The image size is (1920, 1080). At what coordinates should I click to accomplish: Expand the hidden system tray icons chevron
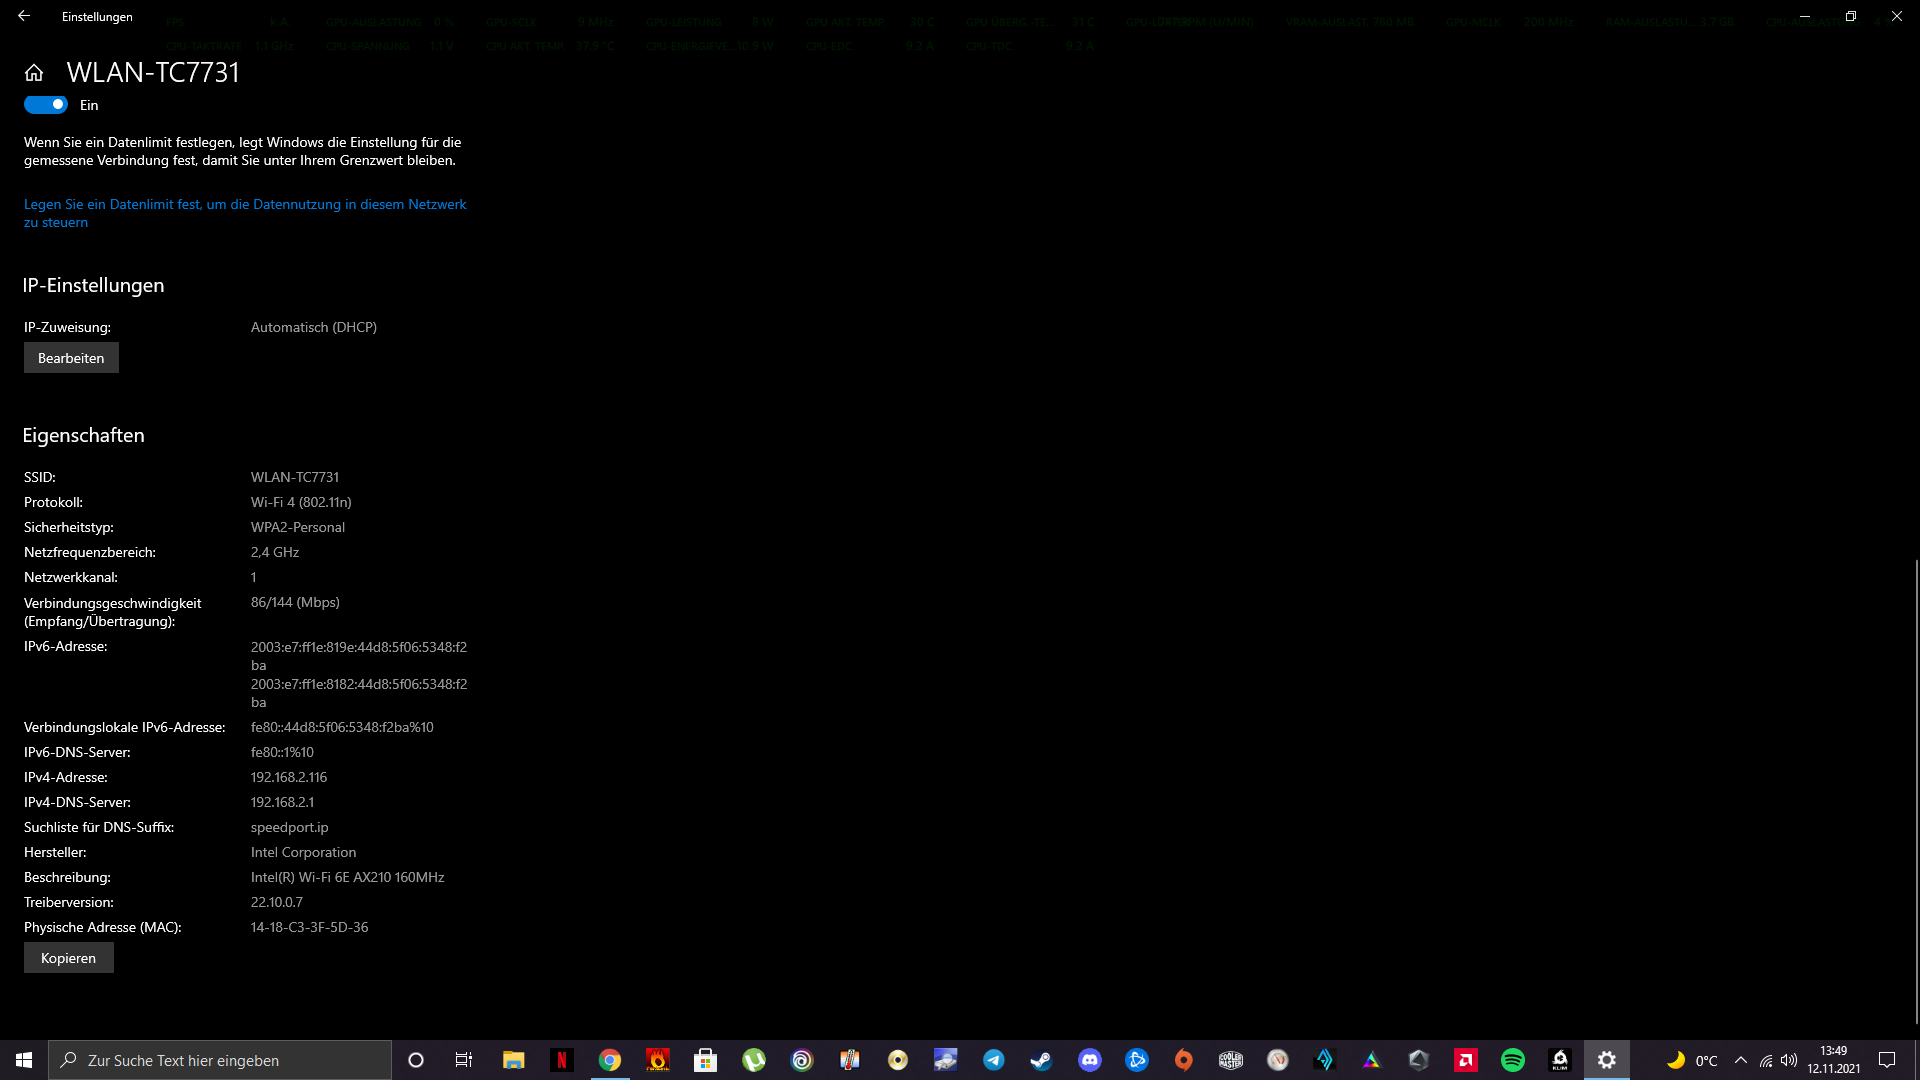pos(1741,1060)
